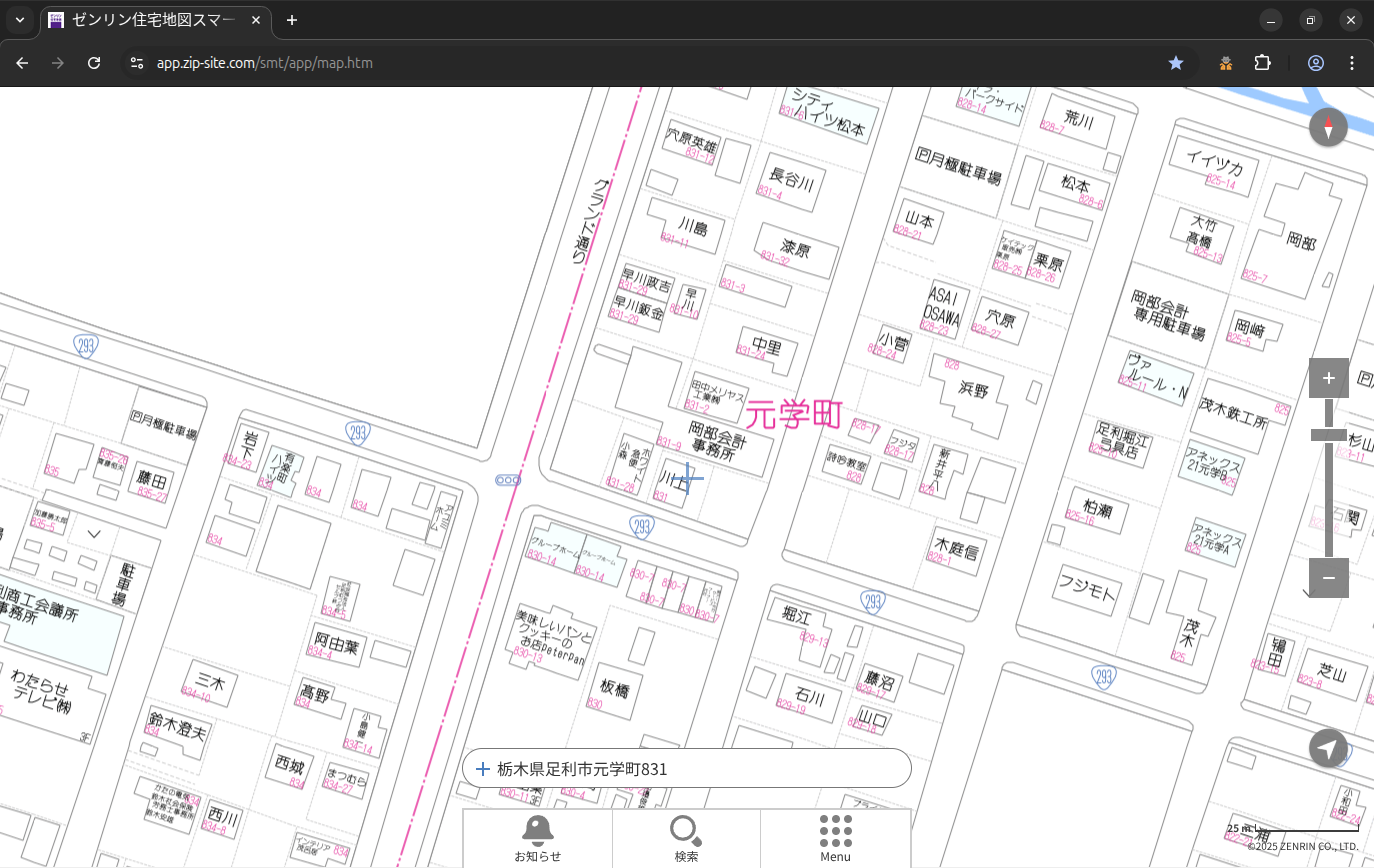1374x868 pixels.
Task: Click the site information icon in URL bar
Action: tap(137, 63)
